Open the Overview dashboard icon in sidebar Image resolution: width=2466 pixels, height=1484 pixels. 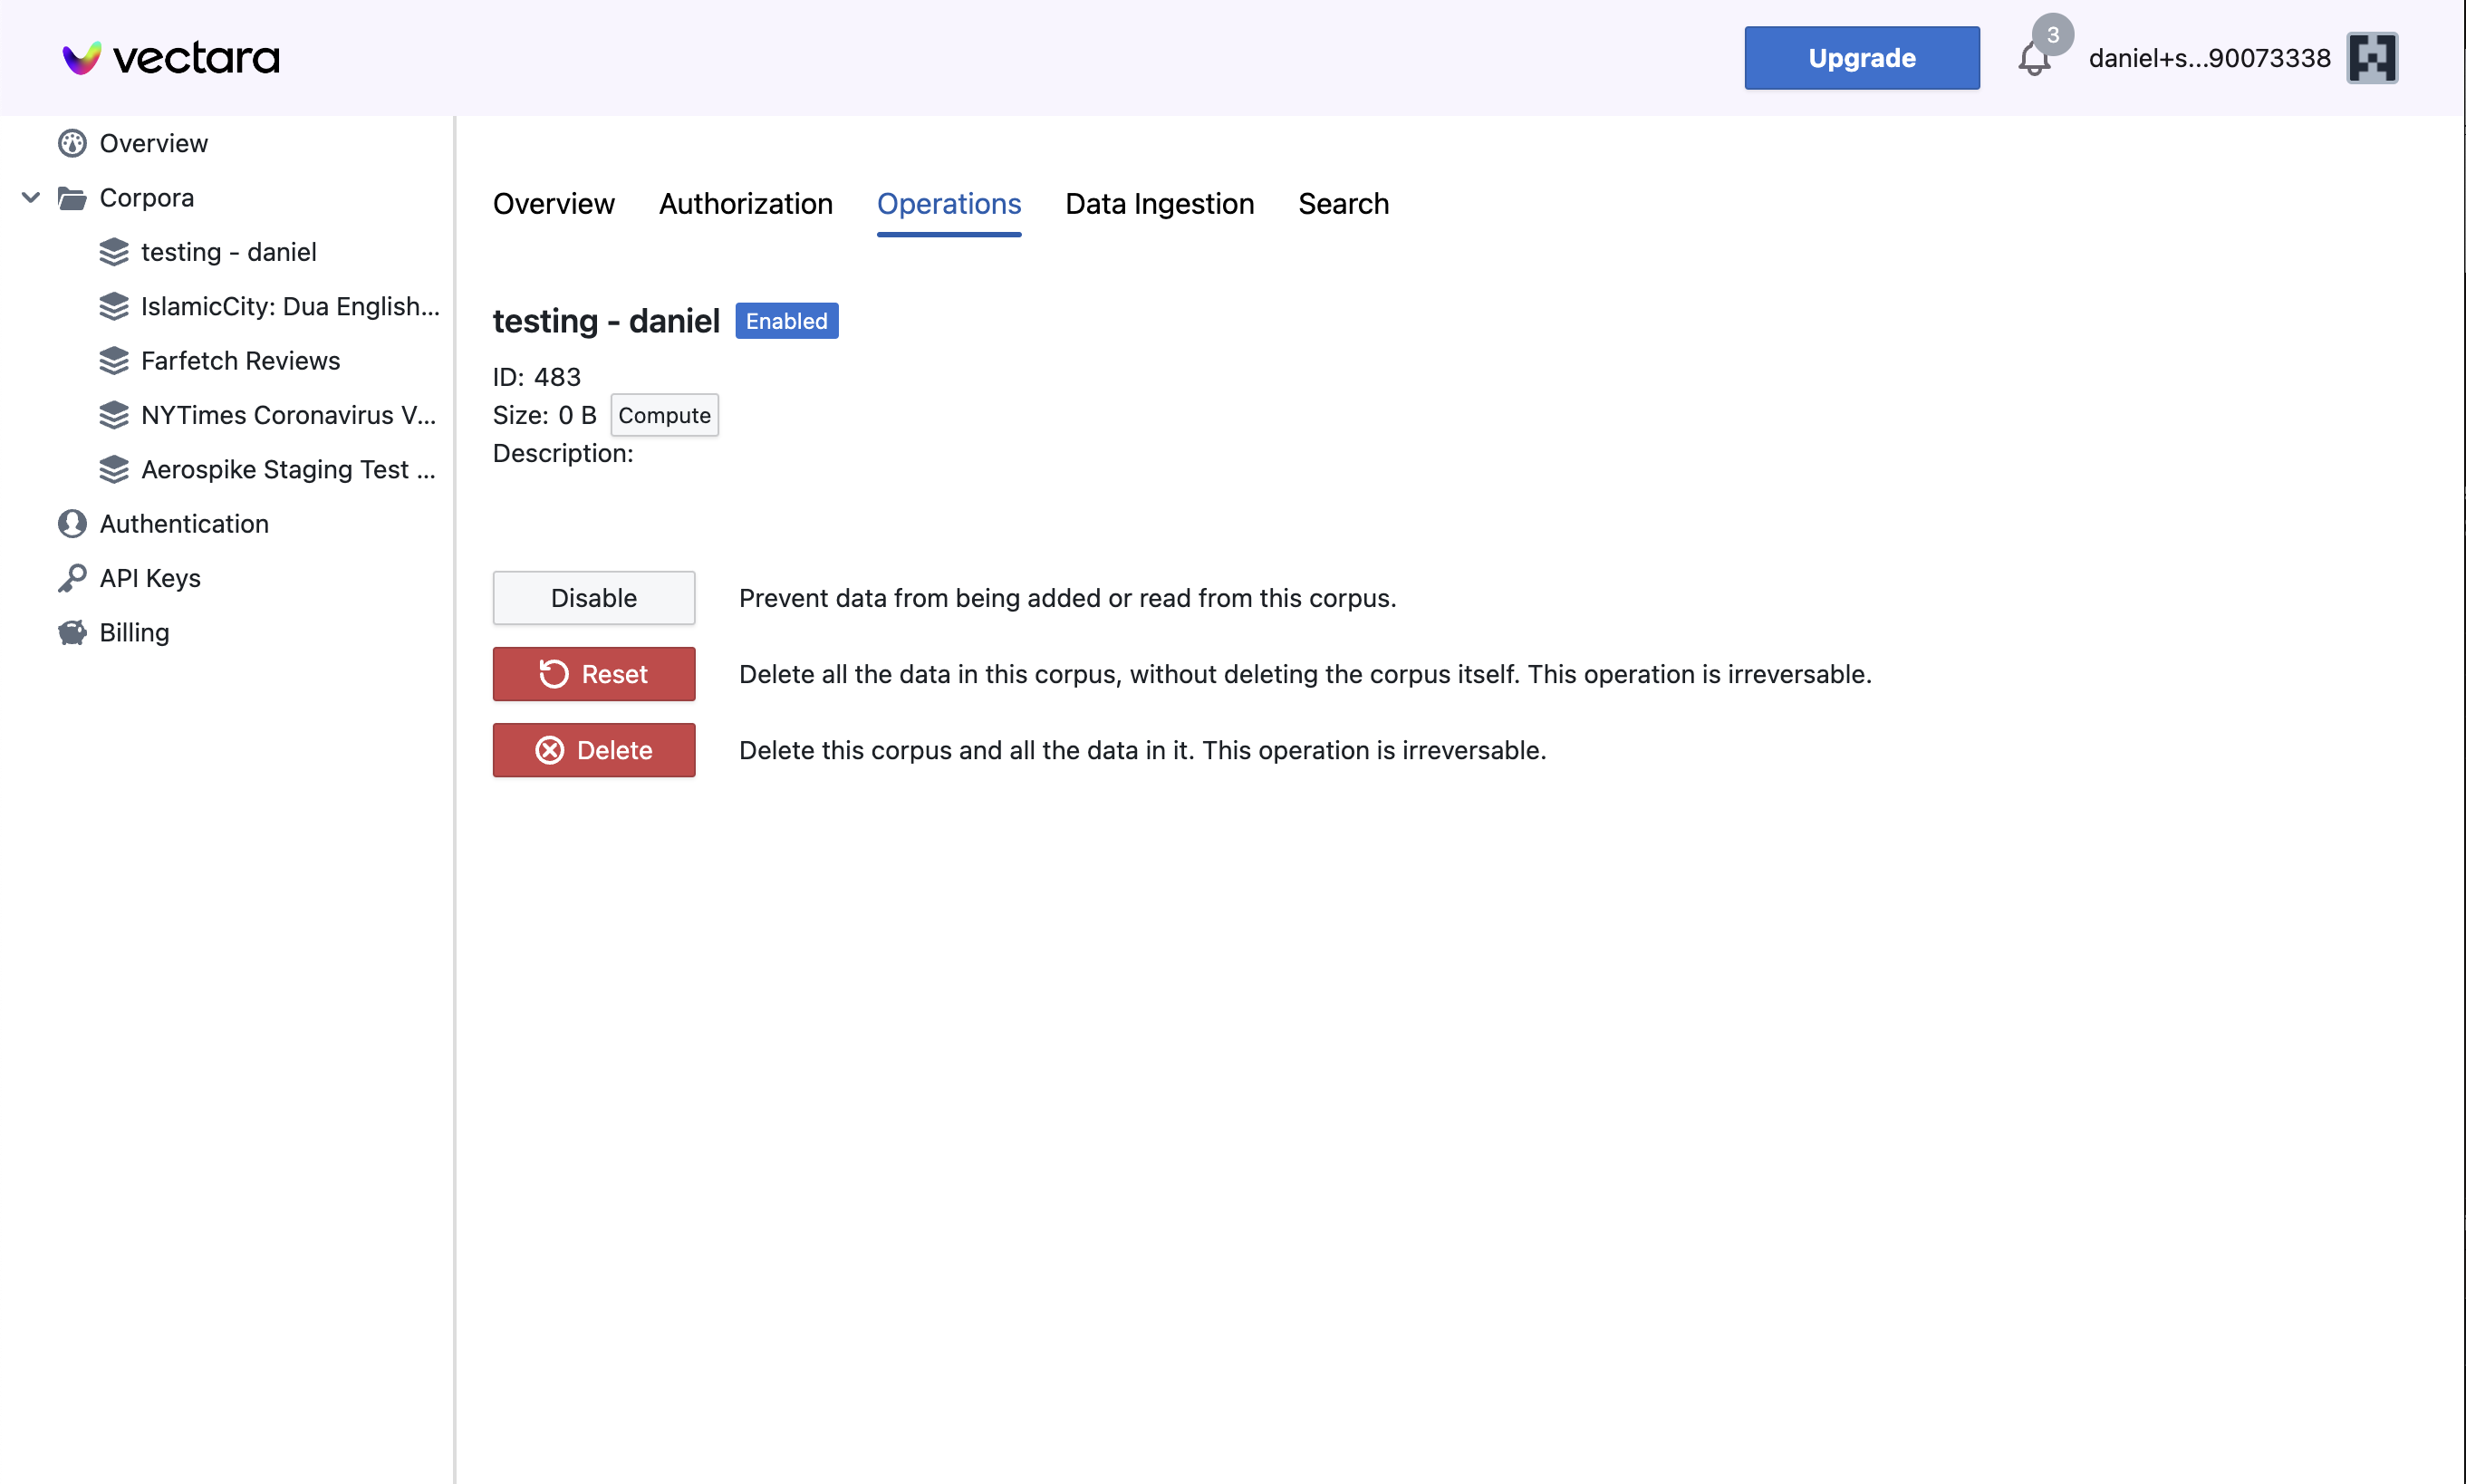(x=70, y=143)
